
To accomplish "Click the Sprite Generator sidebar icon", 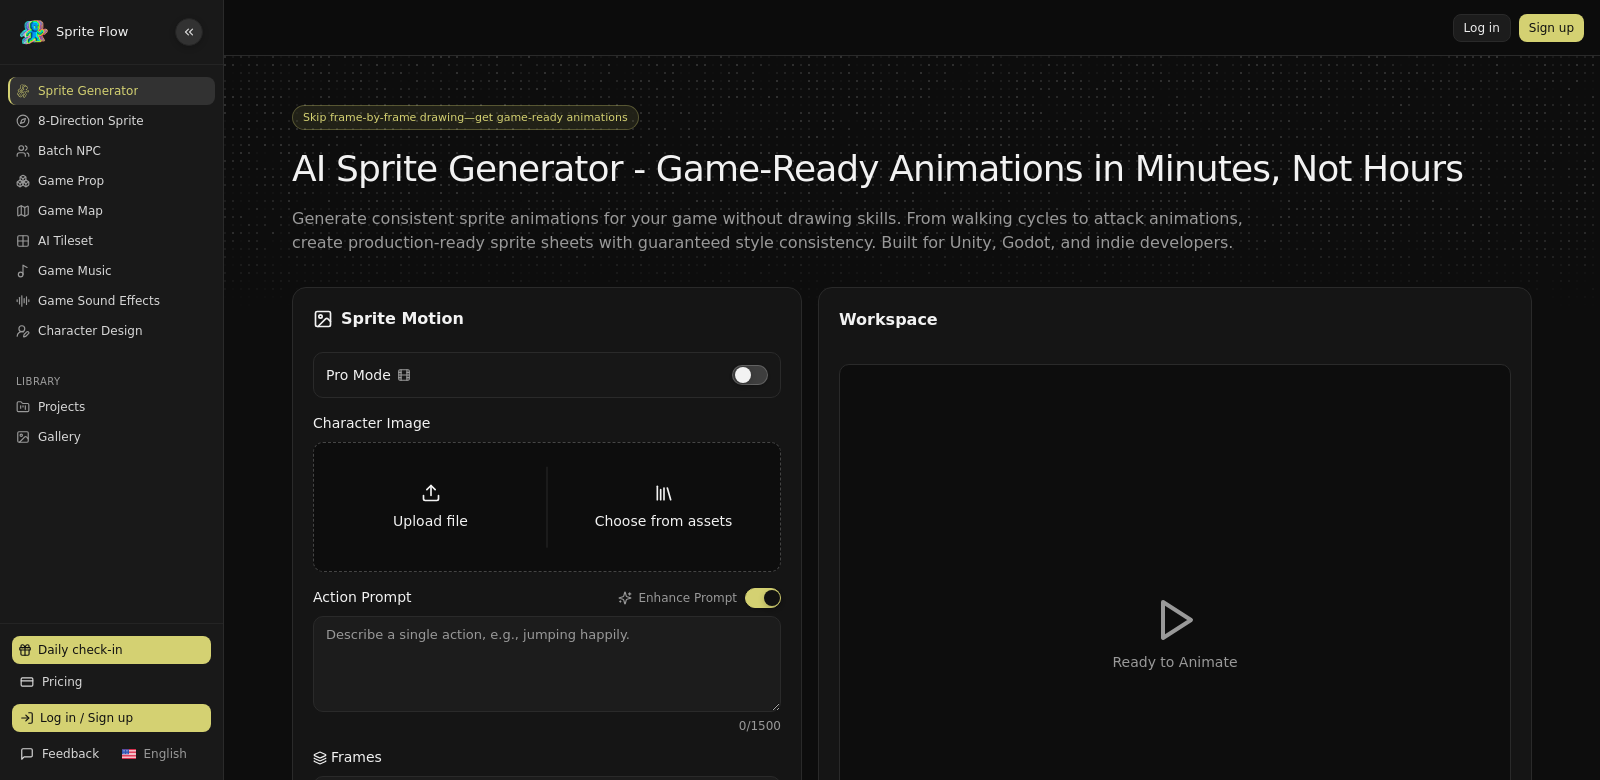I will coord(23,91).
